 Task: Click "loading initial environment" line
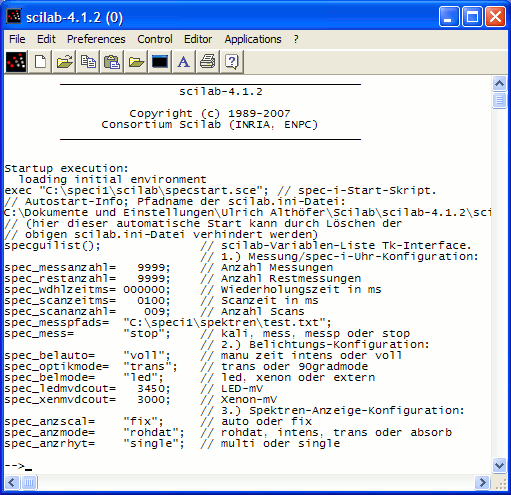pyautogui.click(x=112, y=180)
